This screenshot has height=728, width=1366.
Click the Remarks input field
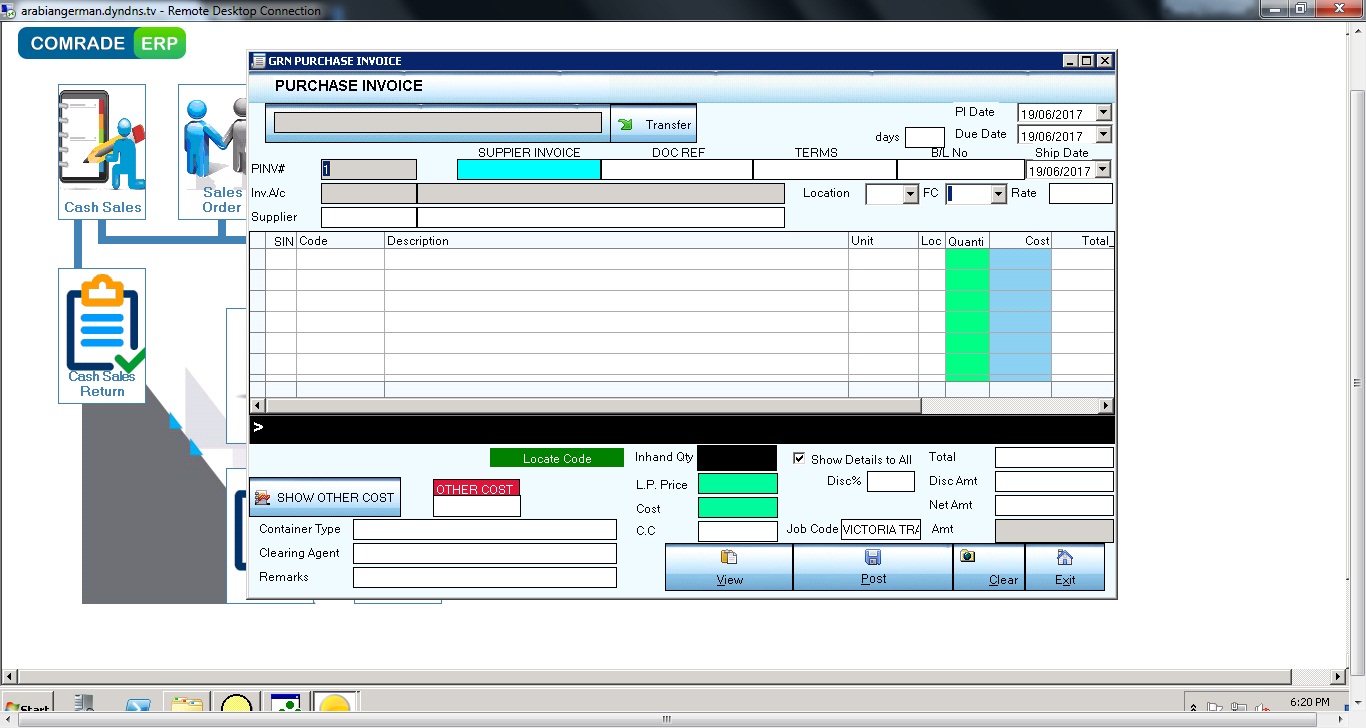point(484,577)
